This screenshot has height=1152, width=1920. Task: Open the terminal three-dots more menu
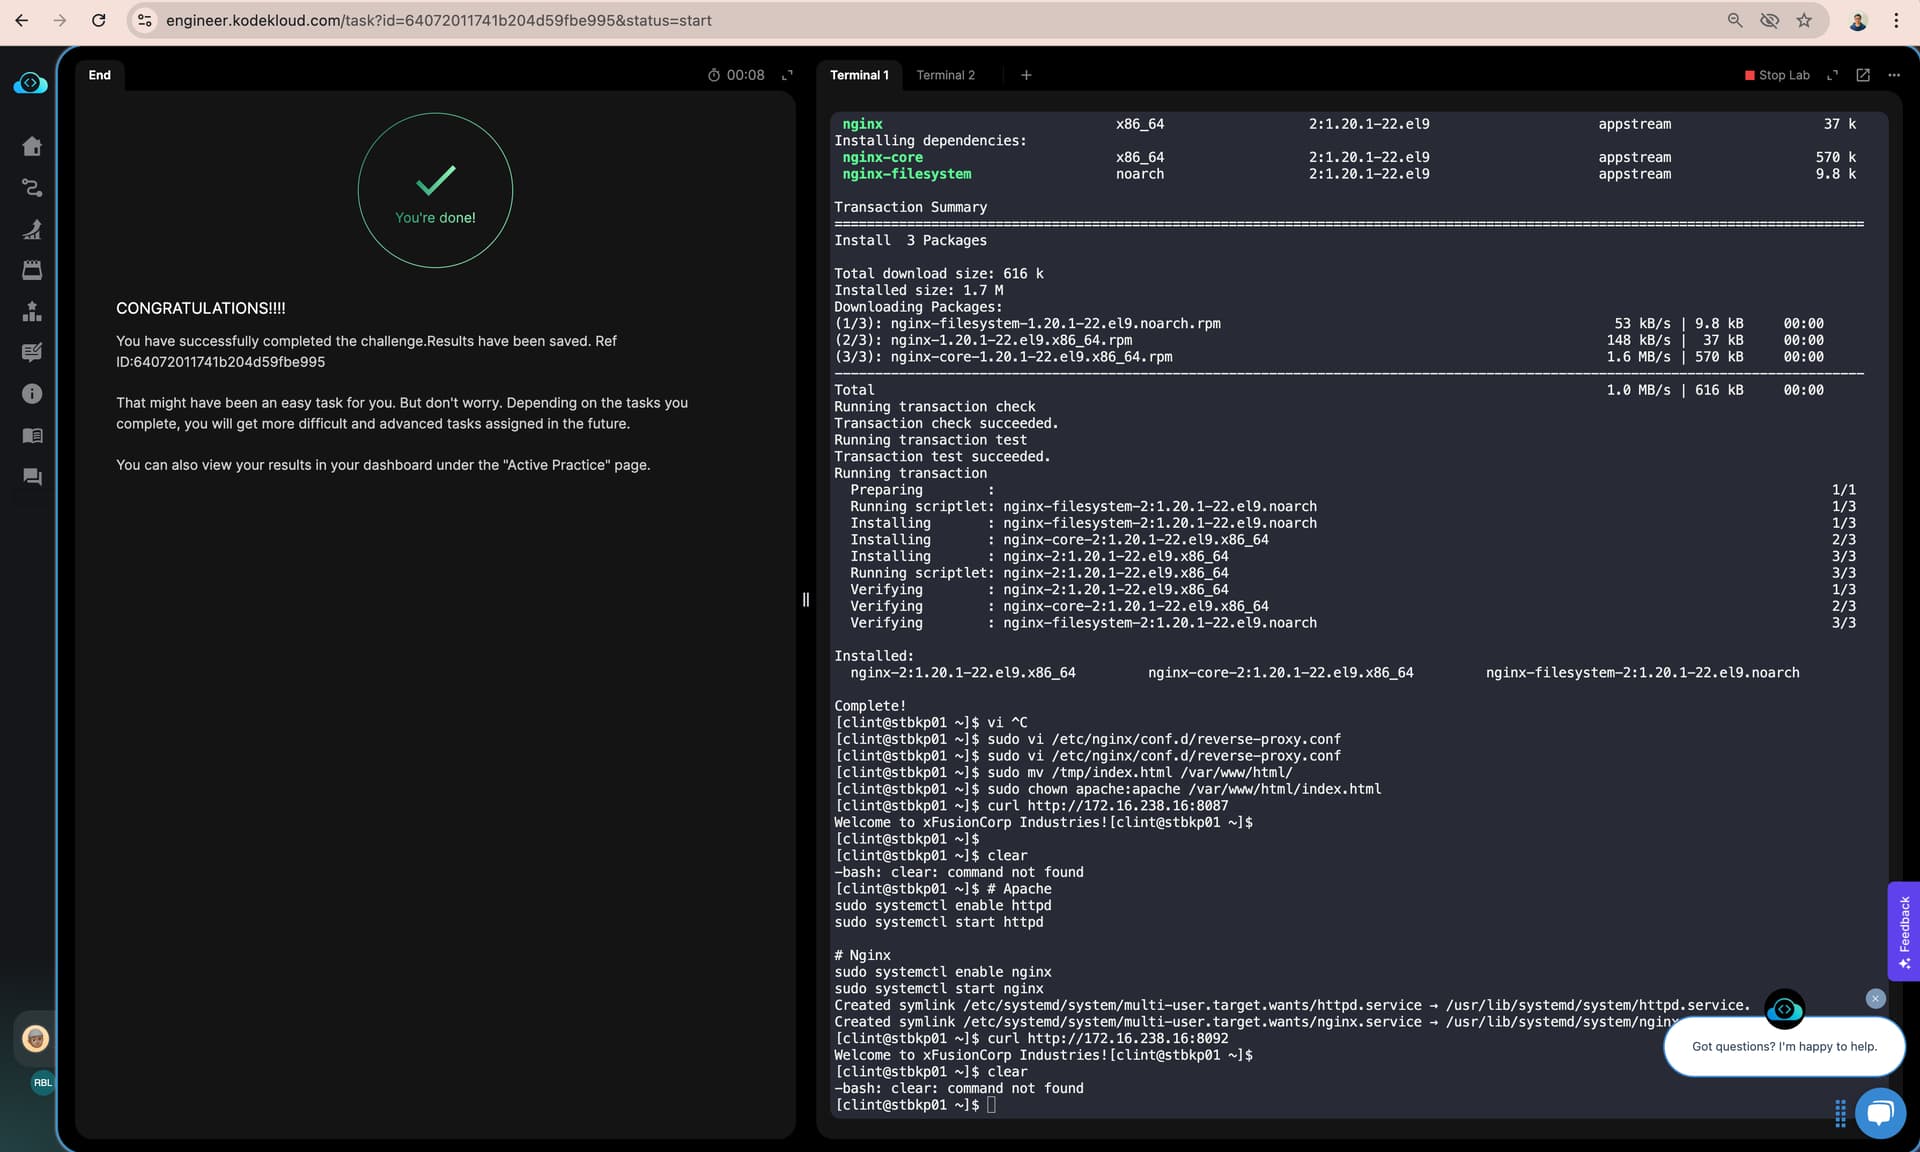pyautogui.click(x=1894, y=75)
